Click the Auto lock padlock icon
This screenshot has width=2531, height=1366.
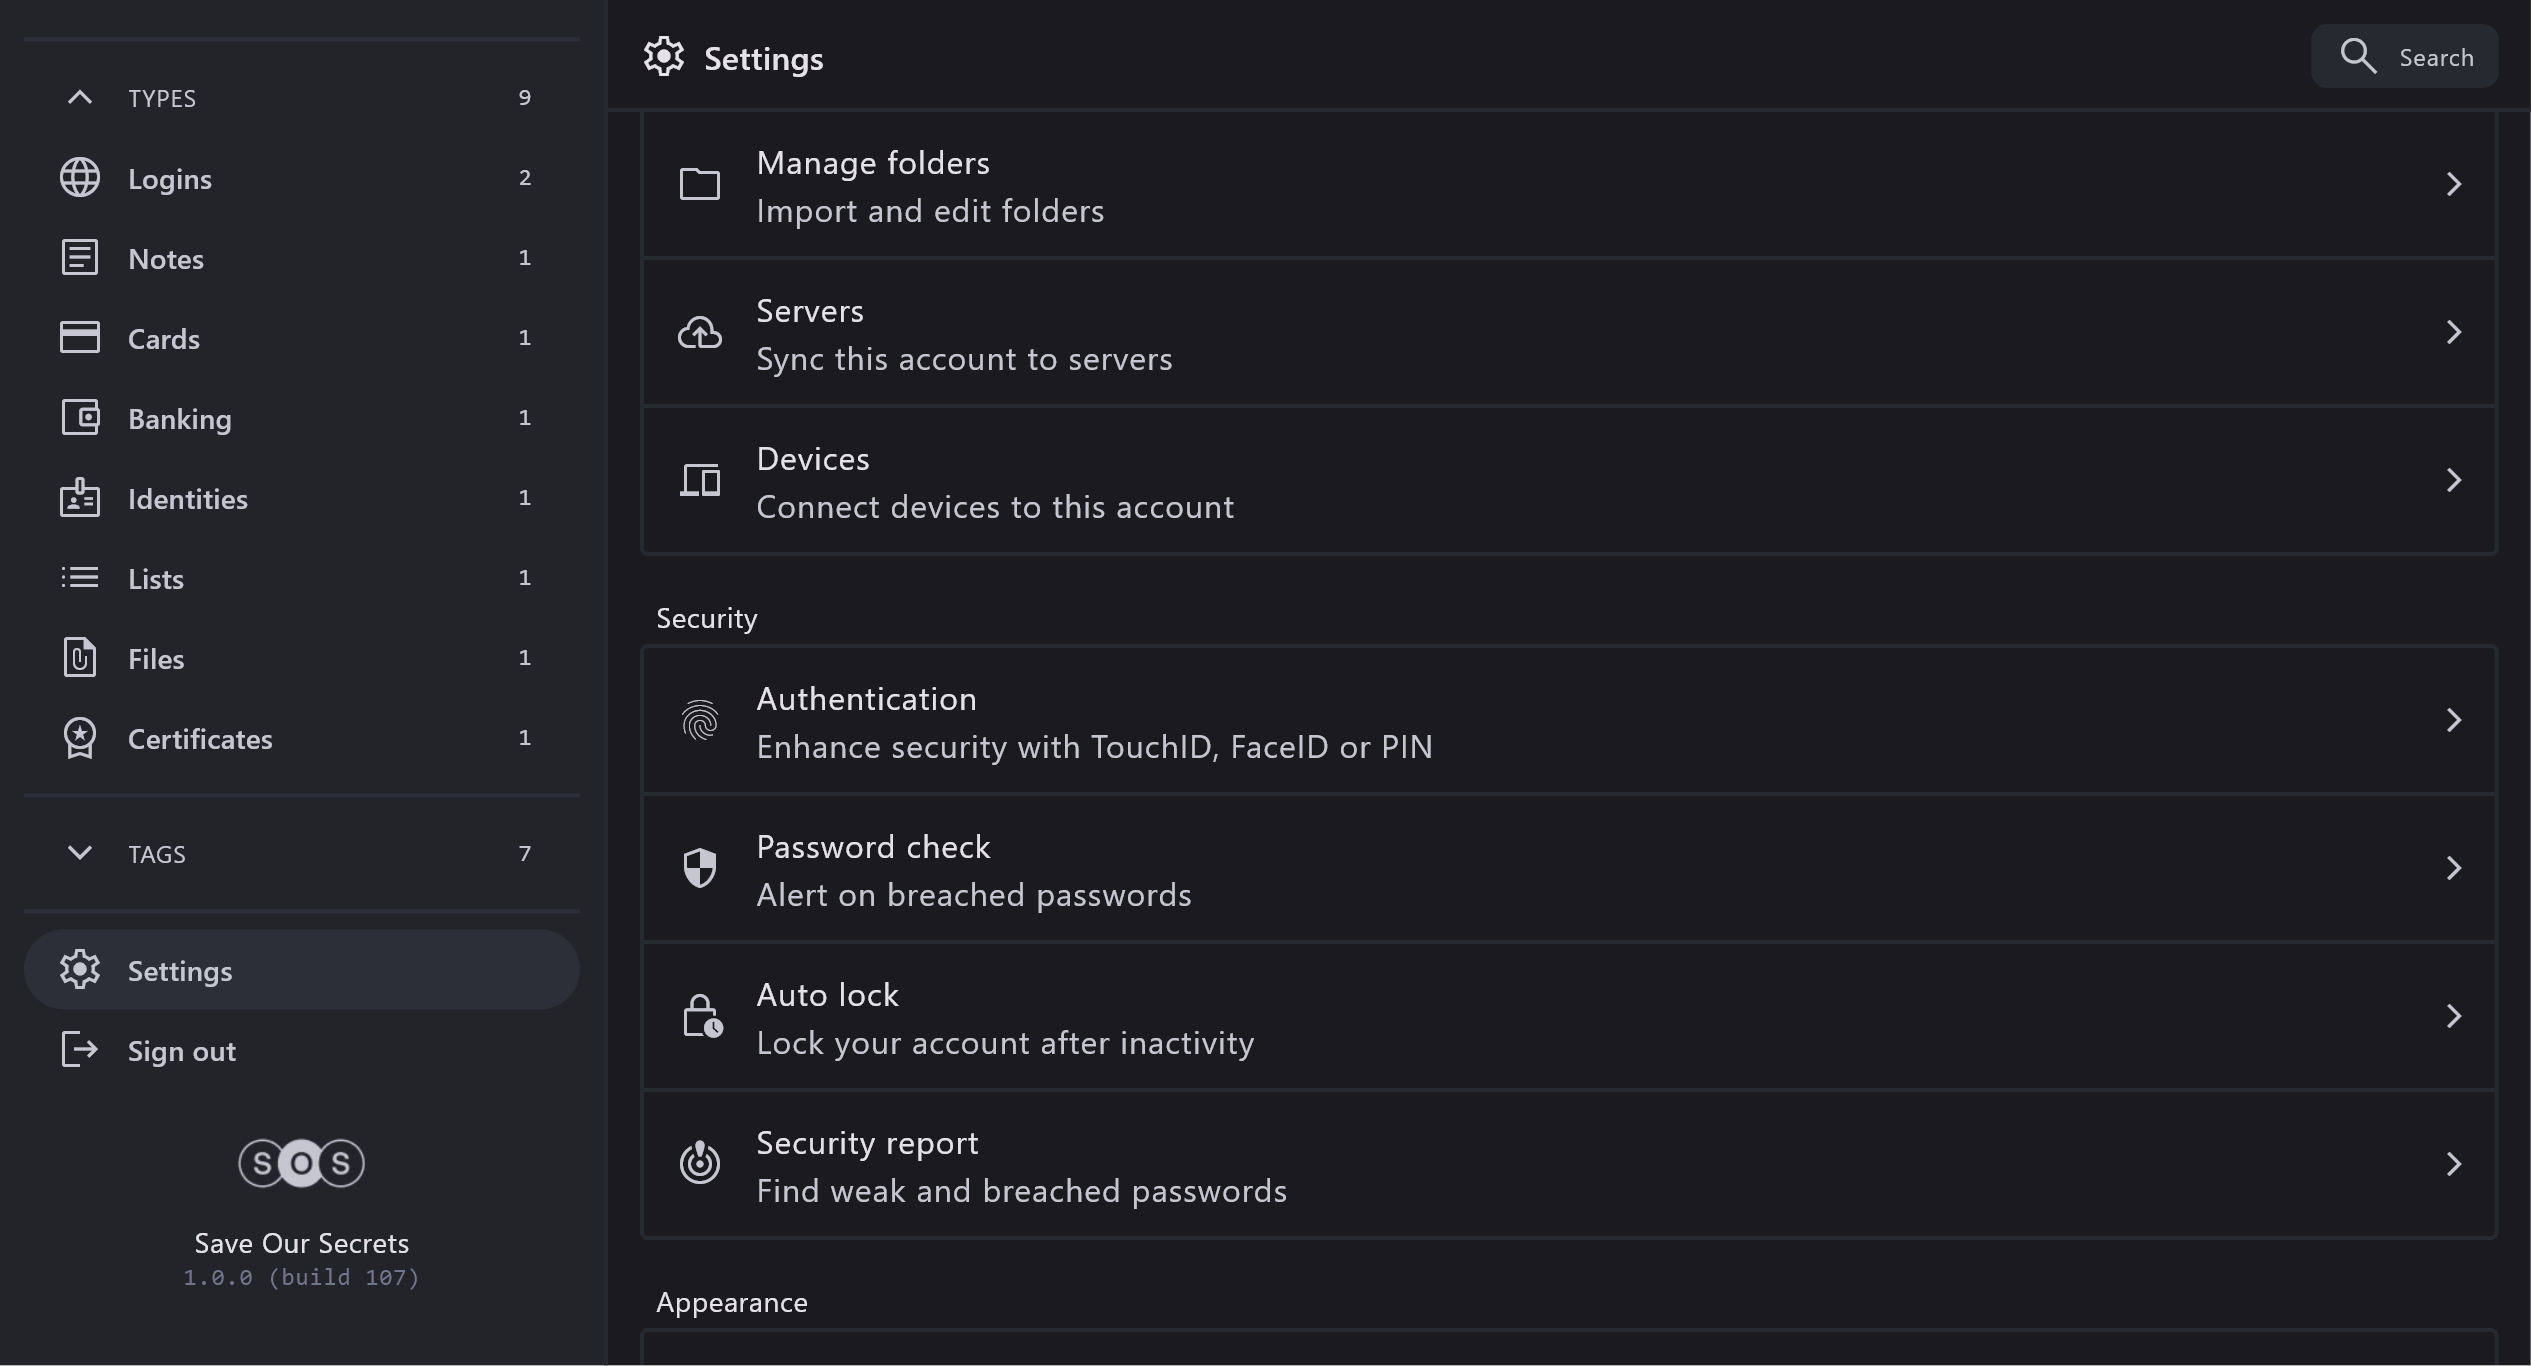tap(702, 1016)
